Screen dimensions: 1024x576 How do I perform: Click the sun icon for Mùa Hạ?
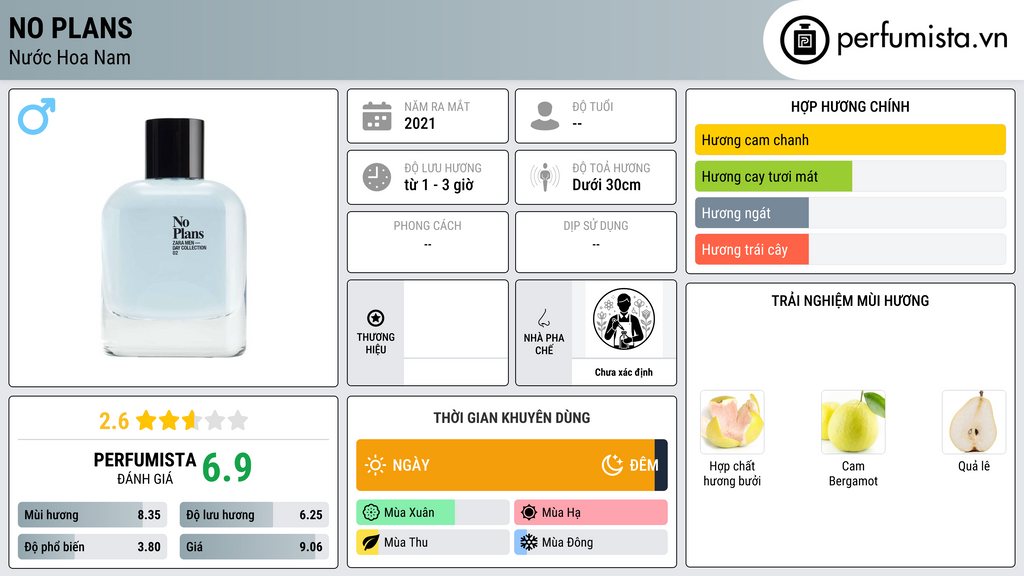click(x=529, y=513)
